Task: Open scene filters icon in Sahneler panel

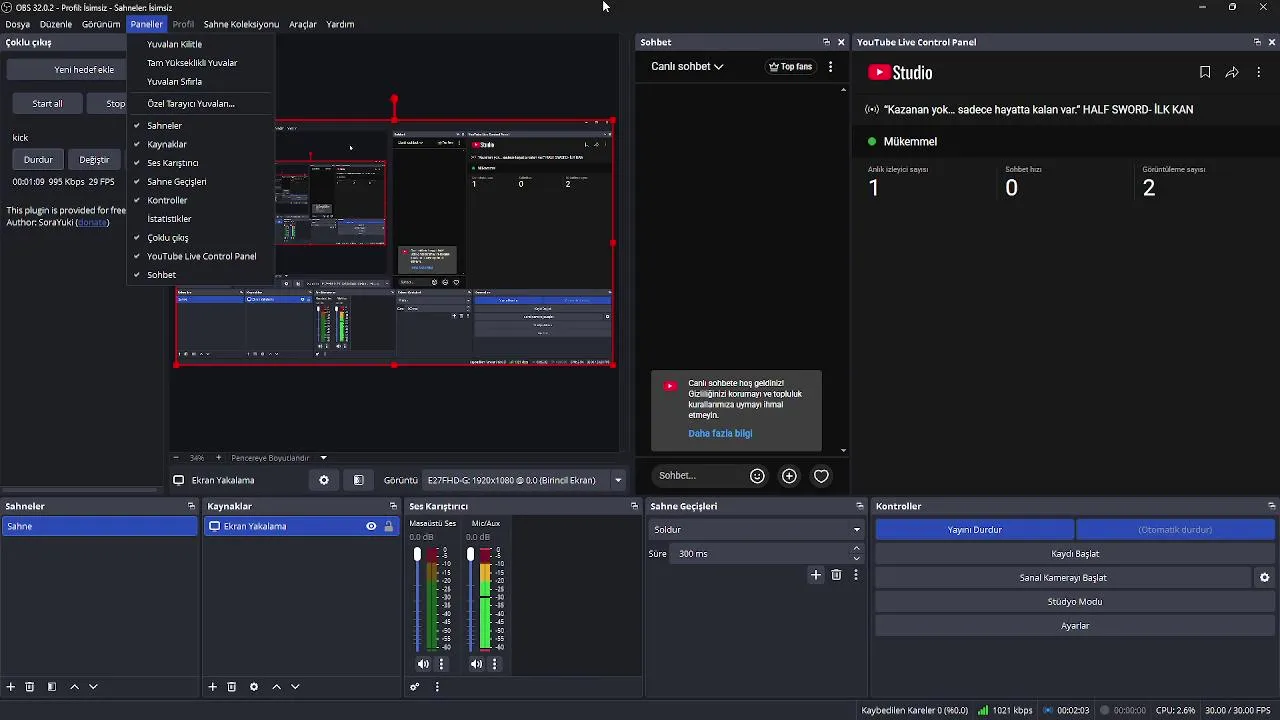Action: coord(52,687)
